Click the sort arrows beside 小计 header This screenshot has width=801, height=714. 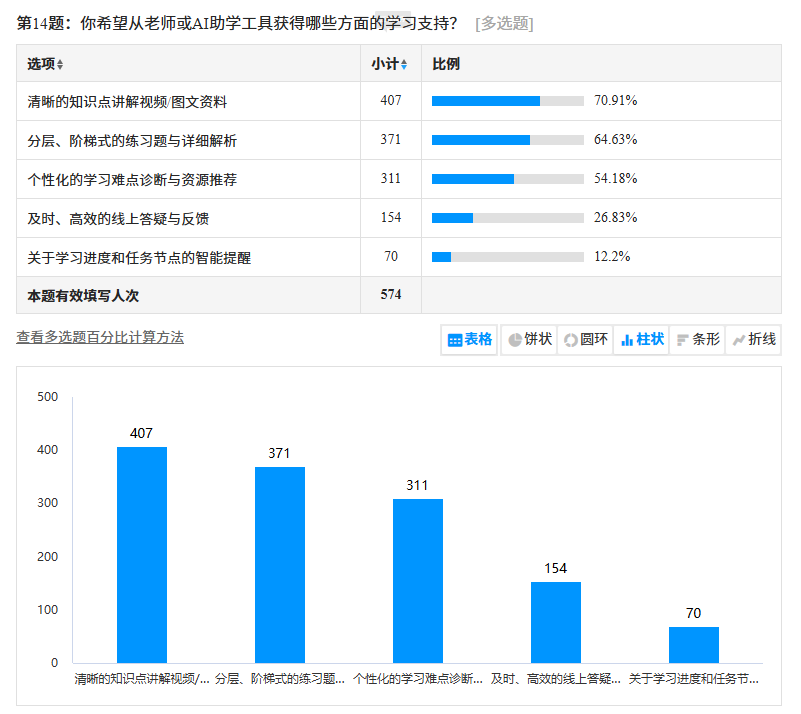click(x=404, y=65)
